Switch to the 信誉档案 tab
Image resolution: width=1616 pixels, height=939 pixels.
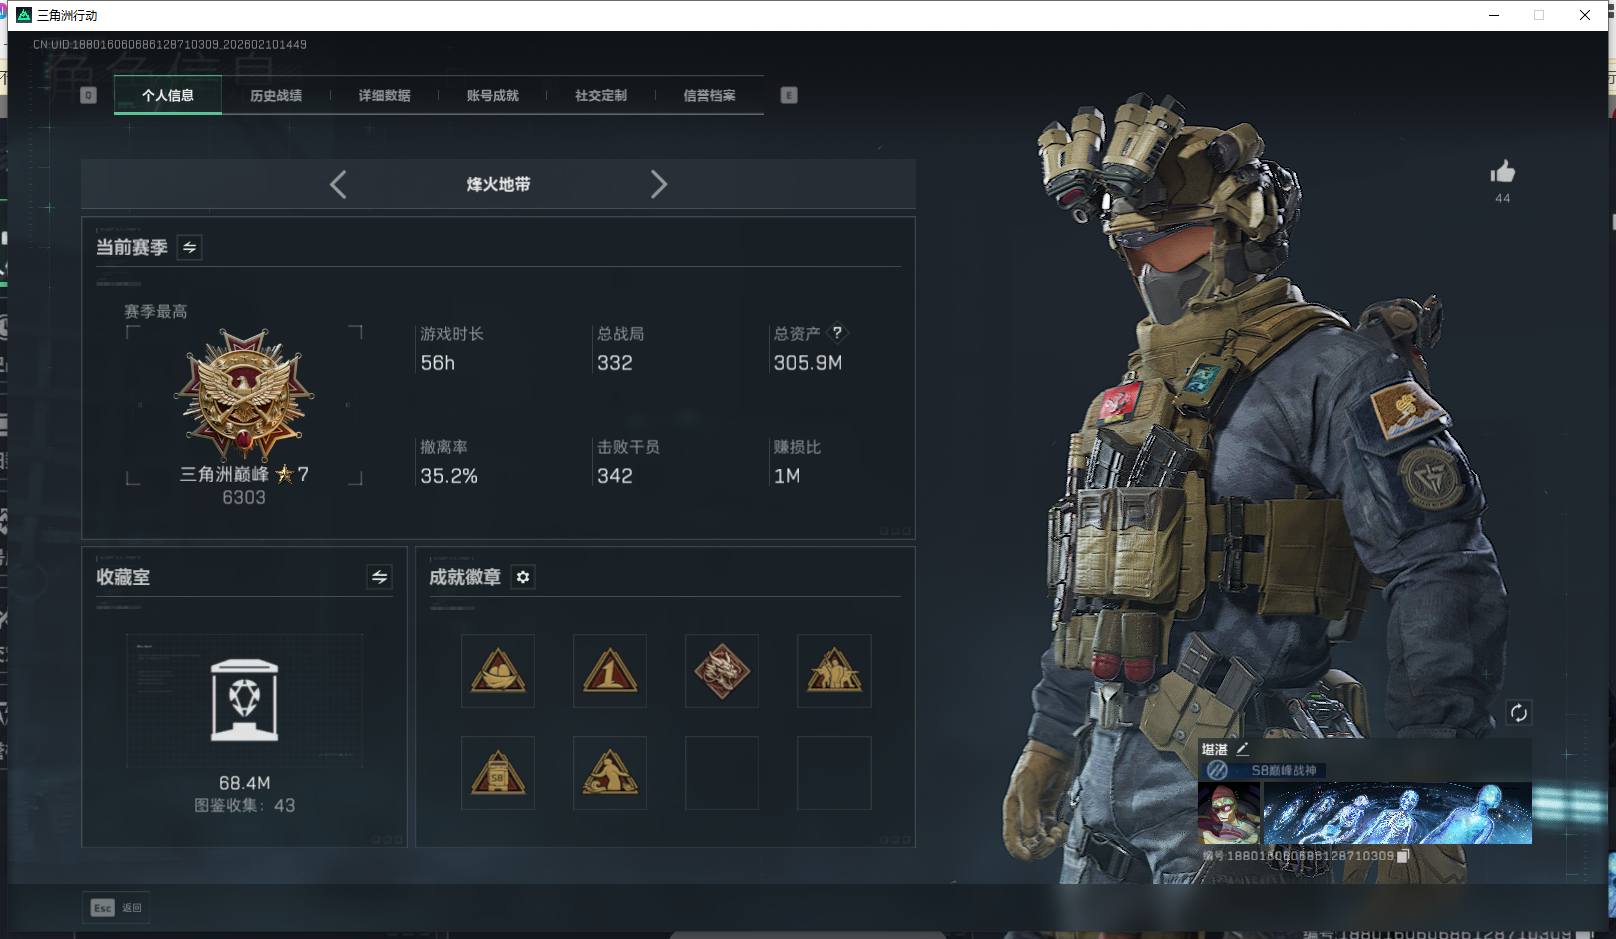709,95
